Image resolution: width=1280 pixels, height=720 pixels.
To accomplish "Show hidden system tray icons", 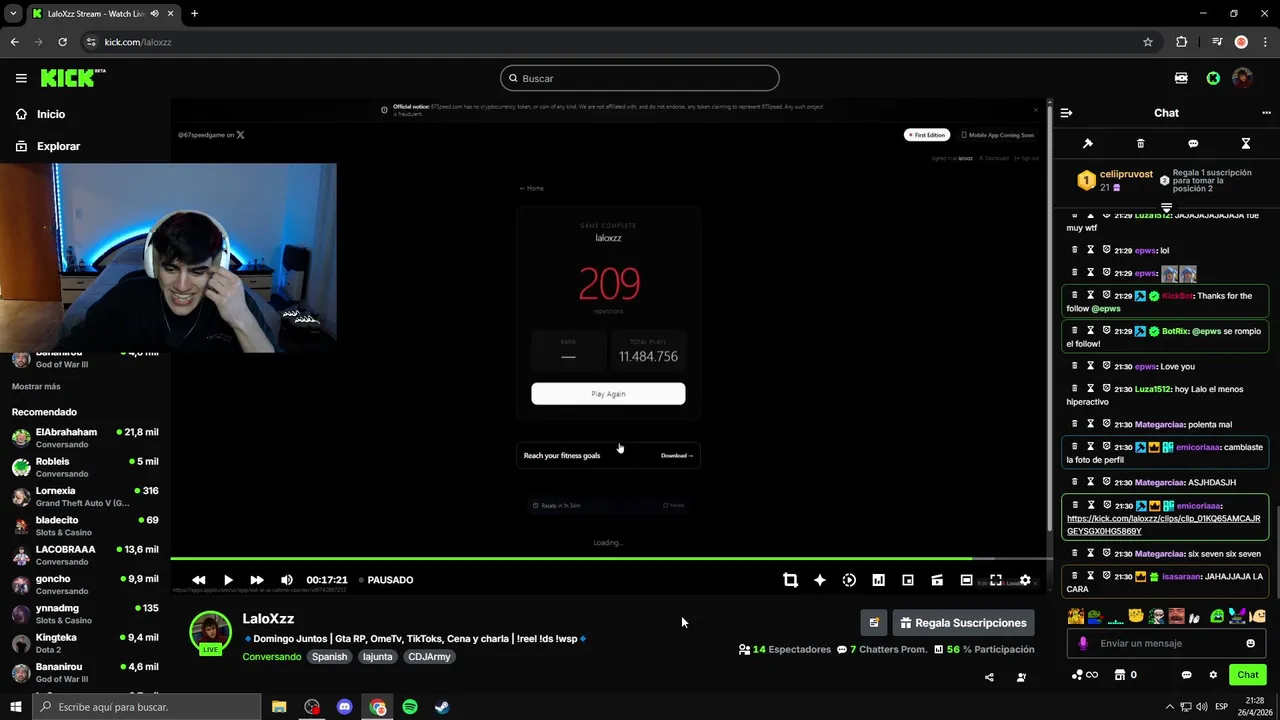I will [x=1170, y=707].
